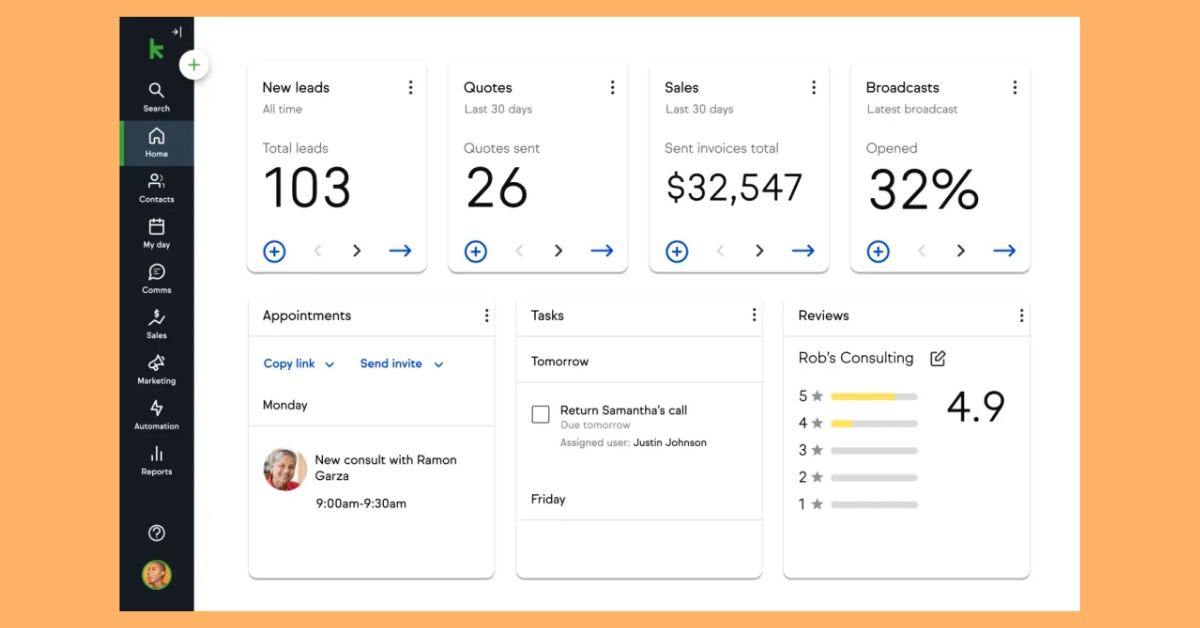
Task: Open the Contacts section icon
Action: coord(156,186)
